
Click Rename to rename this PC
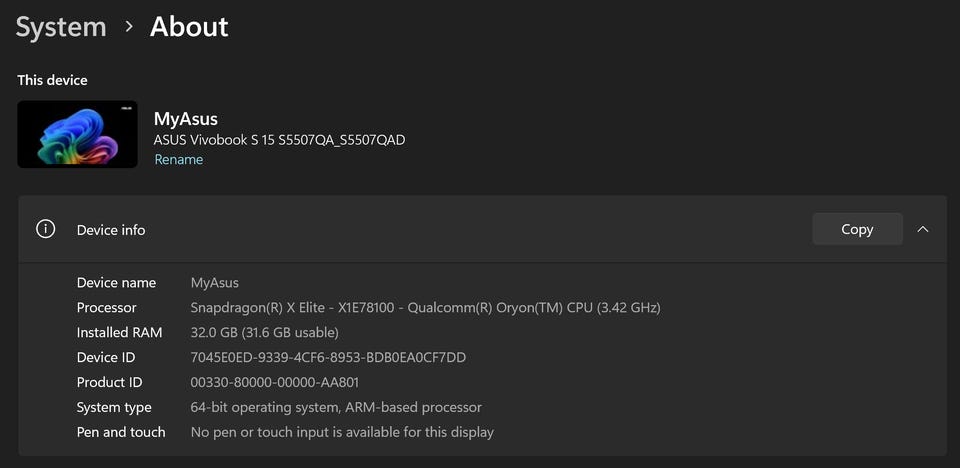[178, 160]
